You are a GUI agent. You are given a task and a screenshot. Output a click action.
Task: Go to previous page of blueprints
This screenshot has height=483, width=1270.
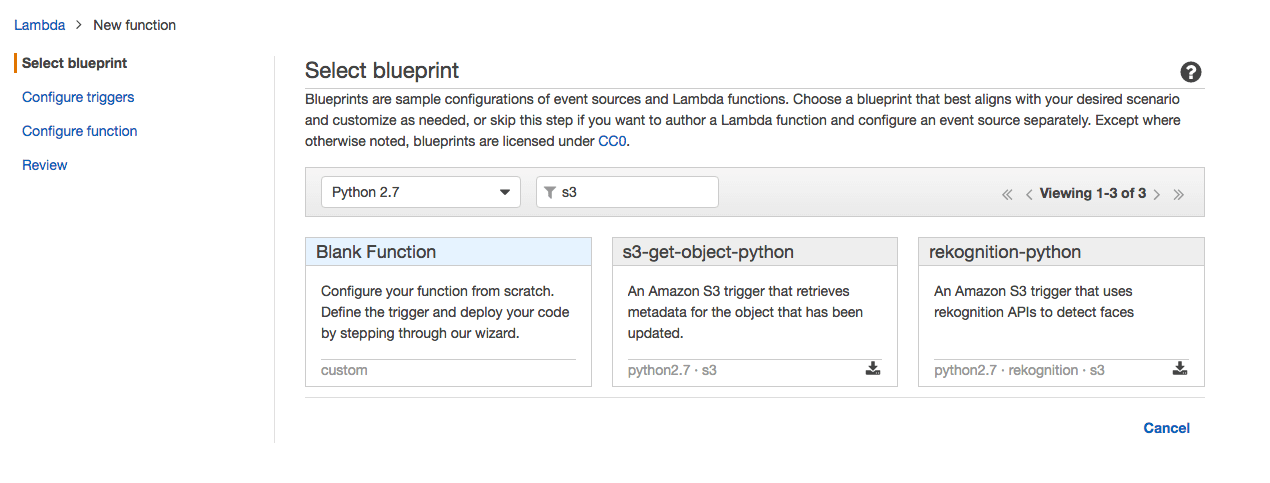point(1029,194)
